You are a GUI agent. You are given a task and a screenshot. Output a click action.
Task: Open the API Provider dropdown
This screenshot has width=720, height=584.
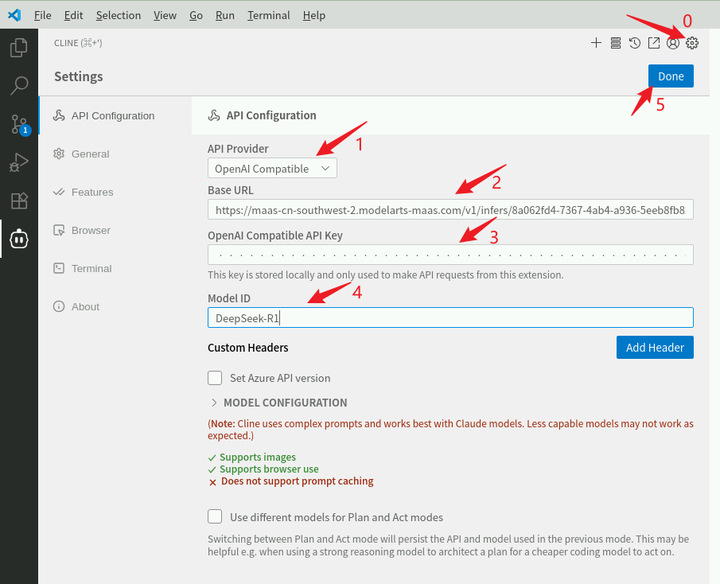click(272, 168)
